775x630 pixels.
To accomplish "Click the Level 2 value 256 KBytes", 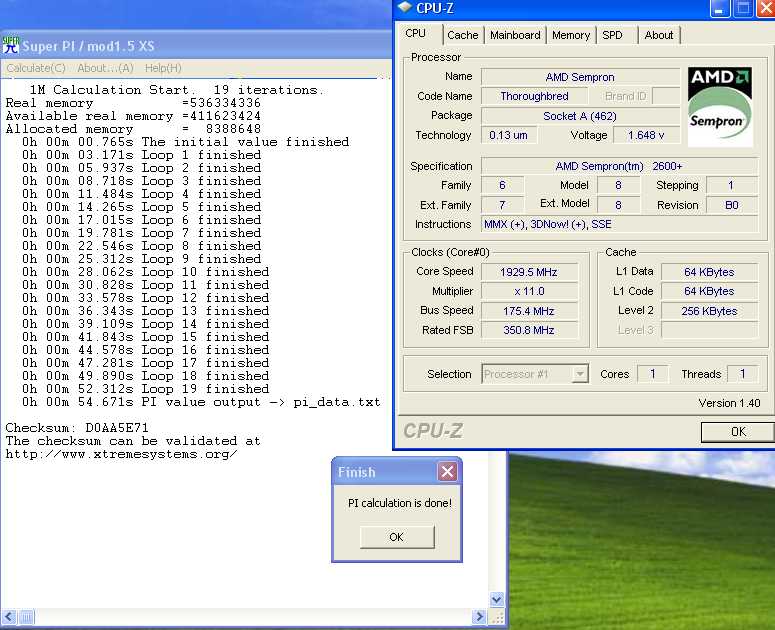I will [709, 311].
